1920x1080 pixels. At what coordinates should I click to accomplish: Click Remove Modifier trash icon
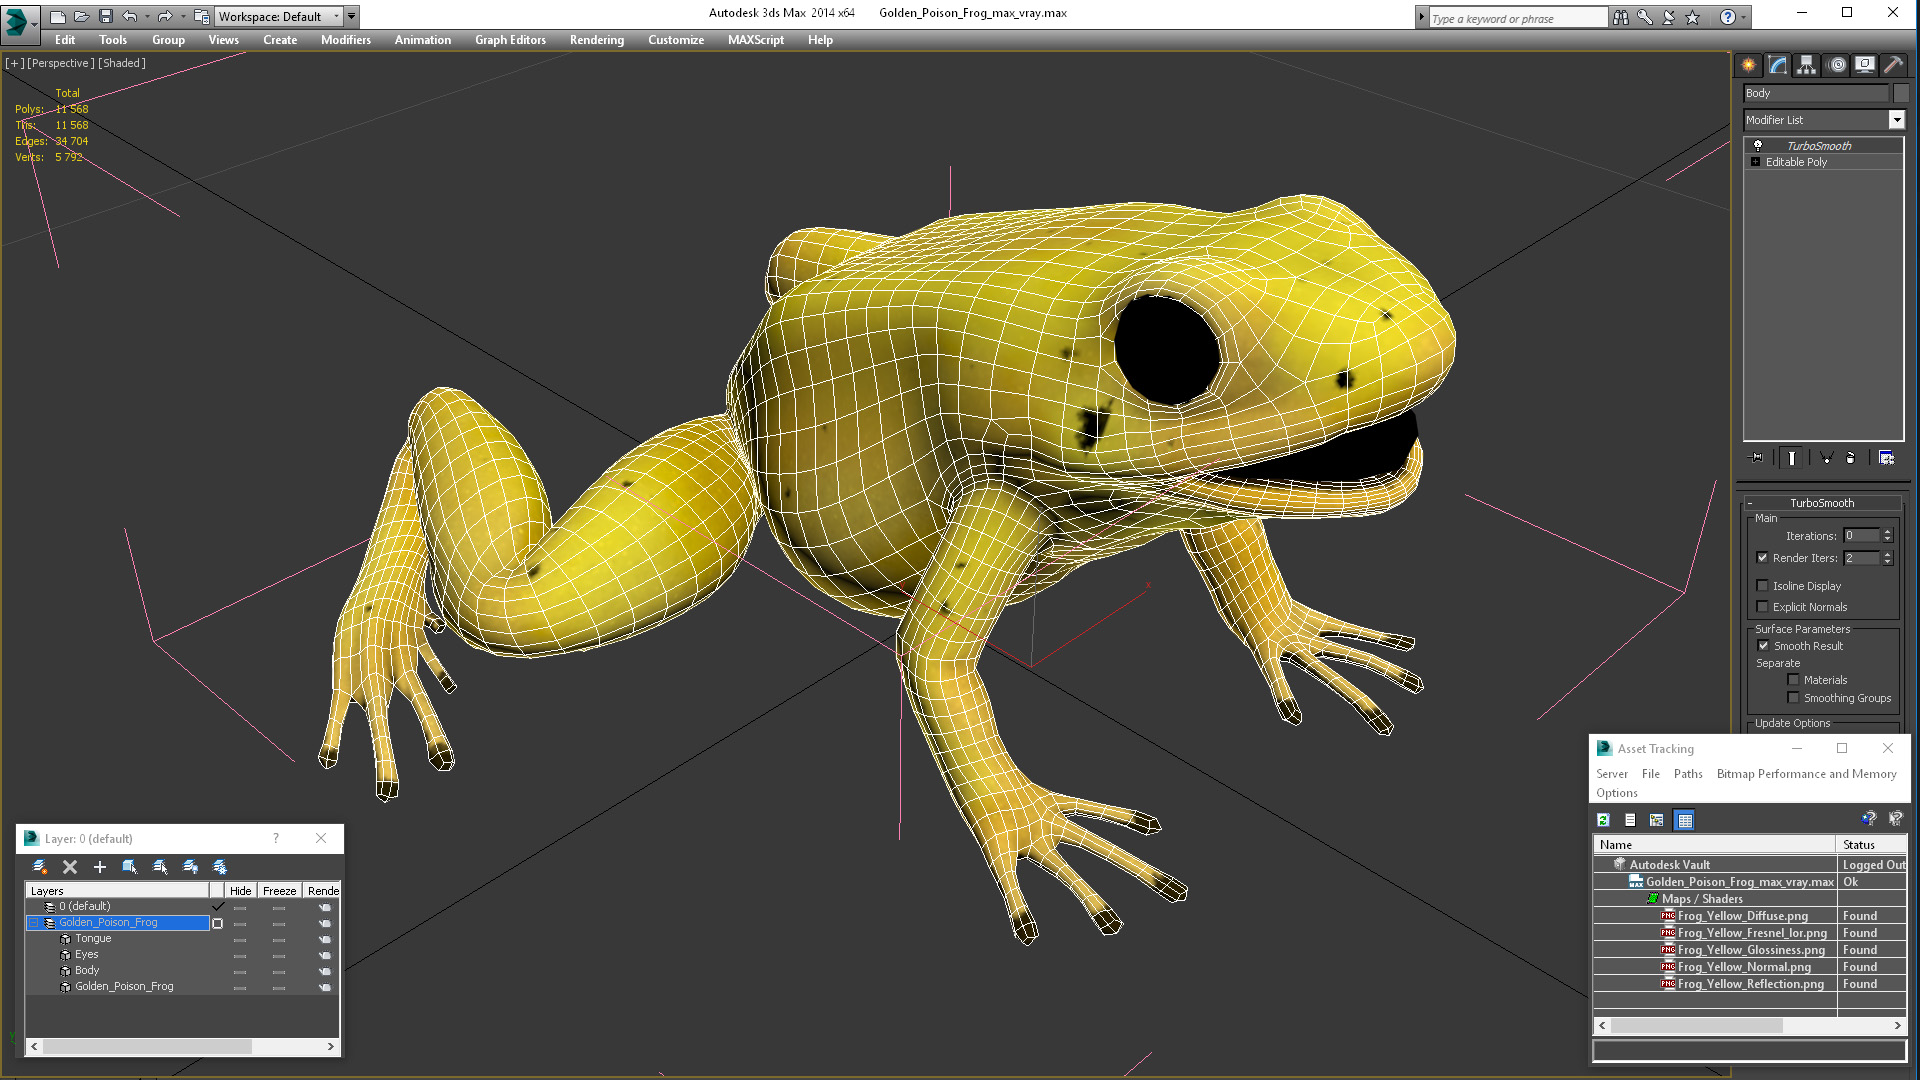(1850, 458)
